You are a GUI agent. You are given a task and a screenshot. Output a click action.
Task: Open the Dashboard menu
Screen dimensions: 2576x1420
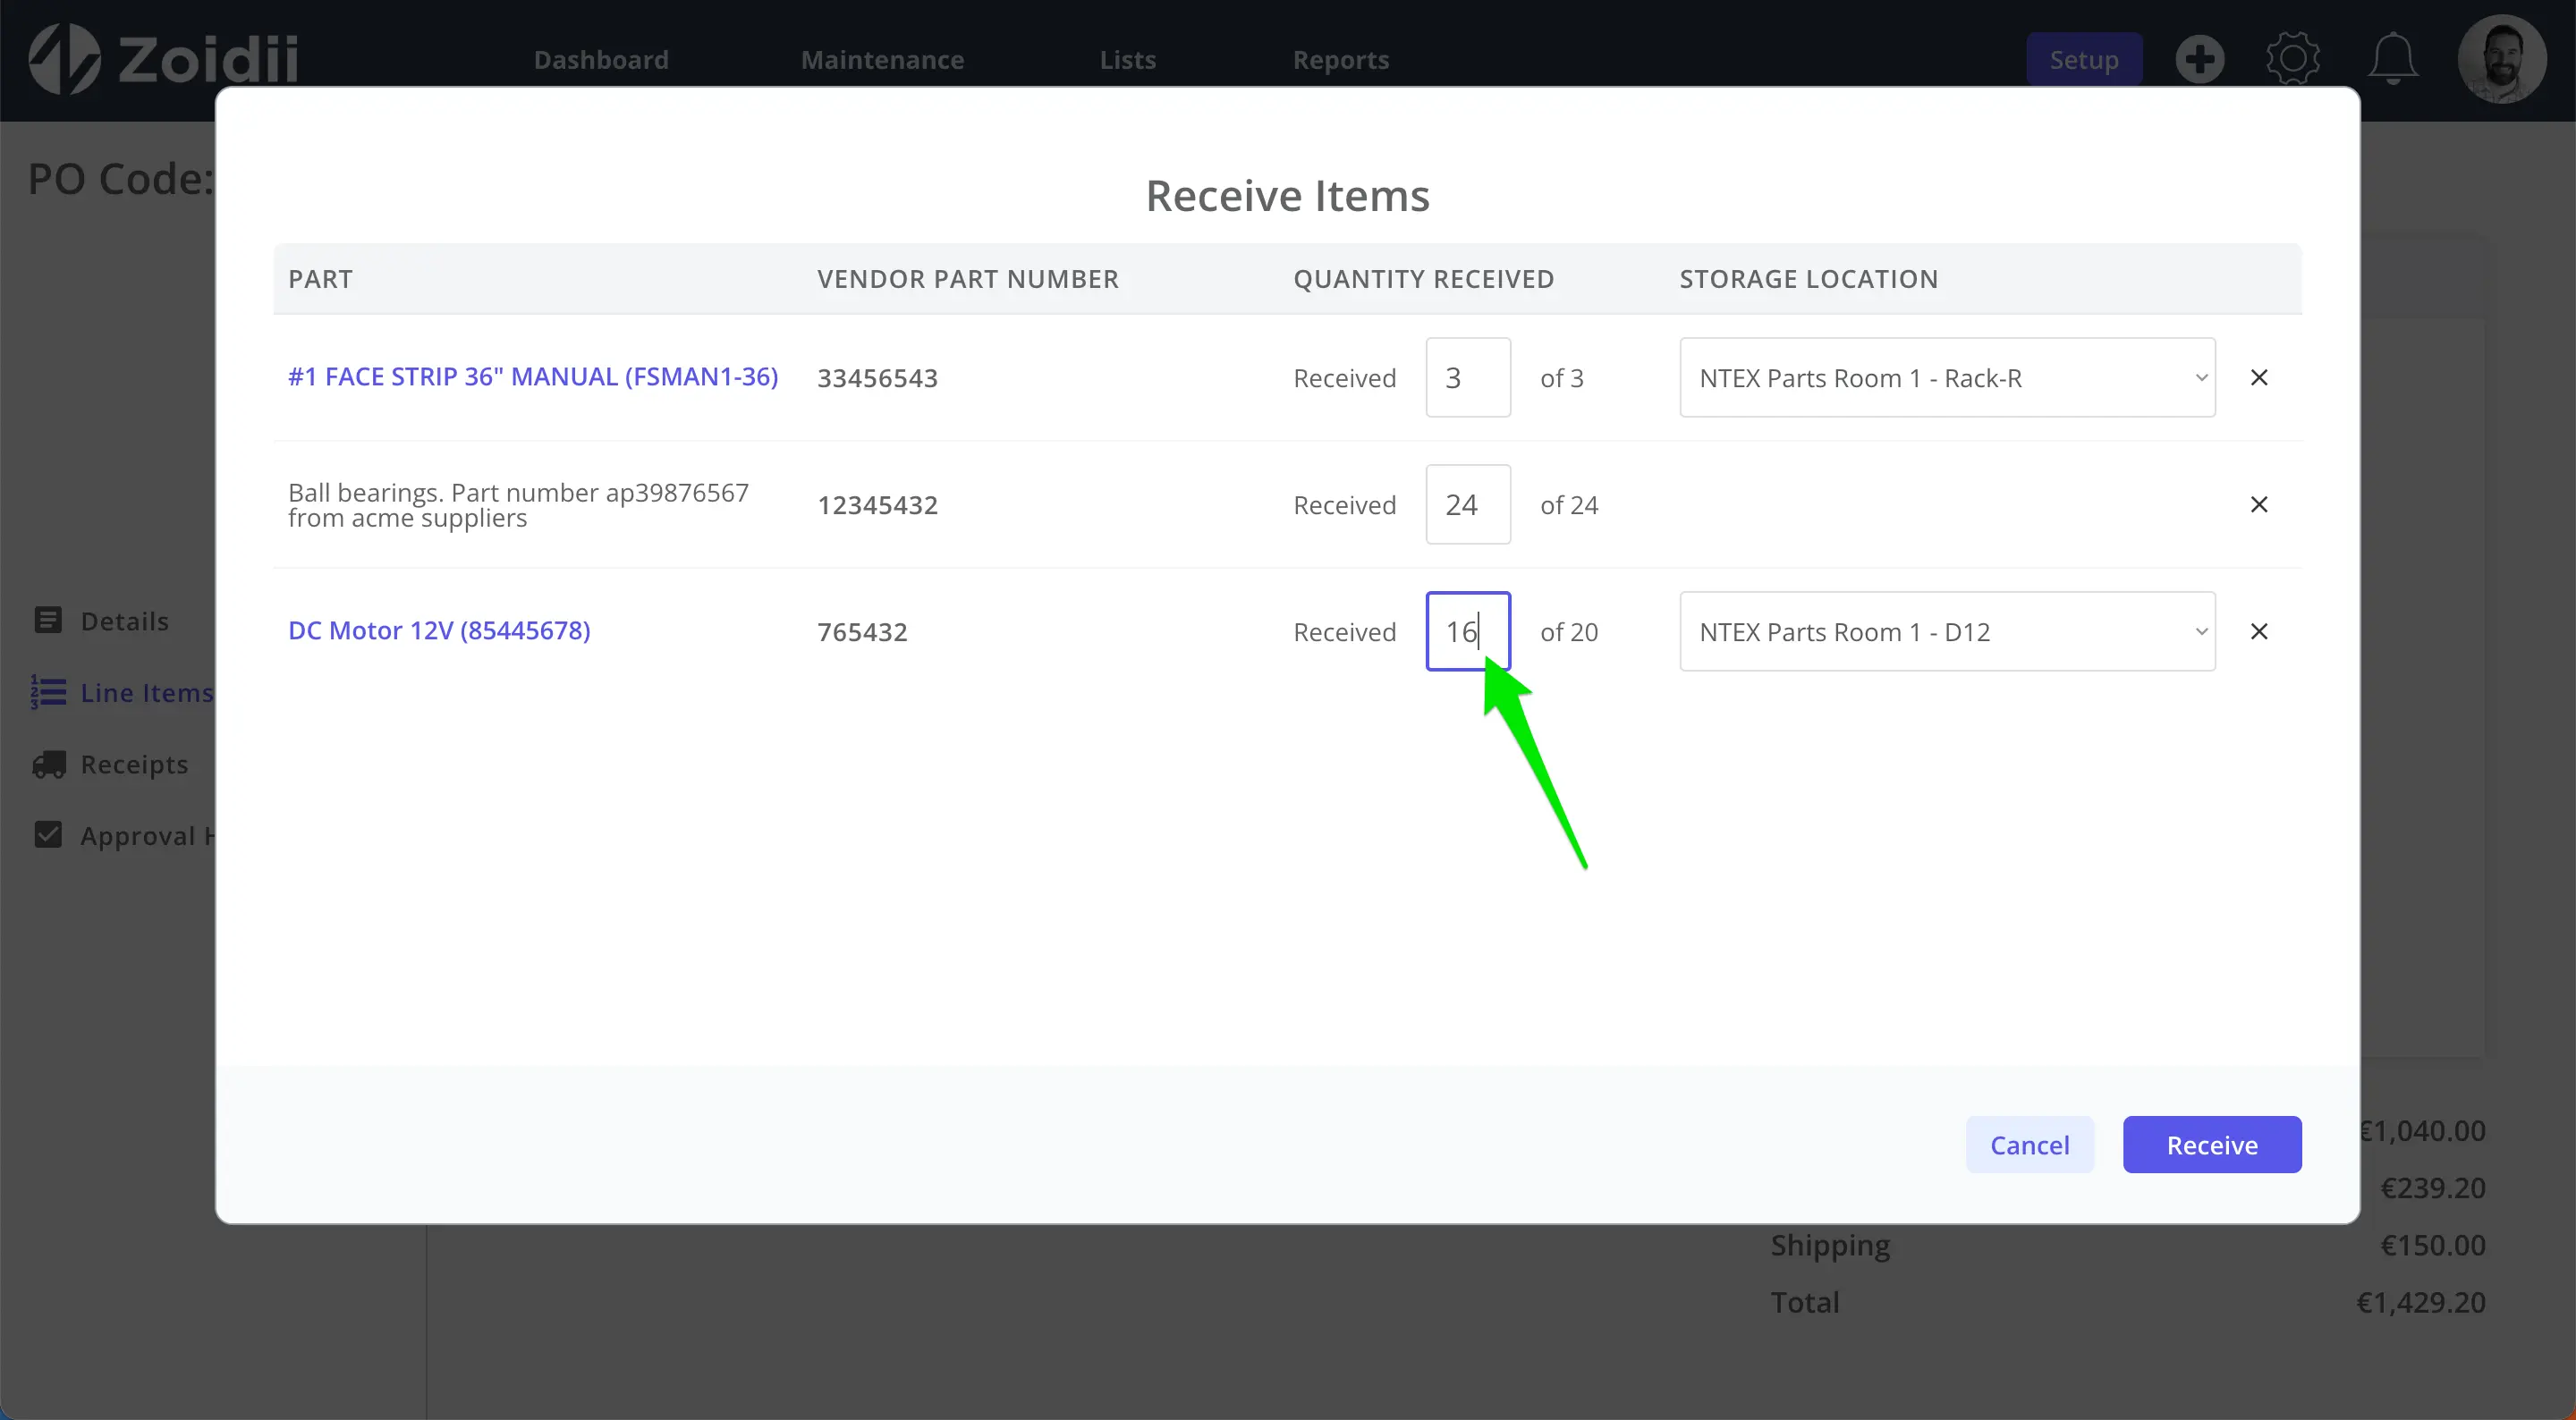pyautogui.click(x=601, y=60)
